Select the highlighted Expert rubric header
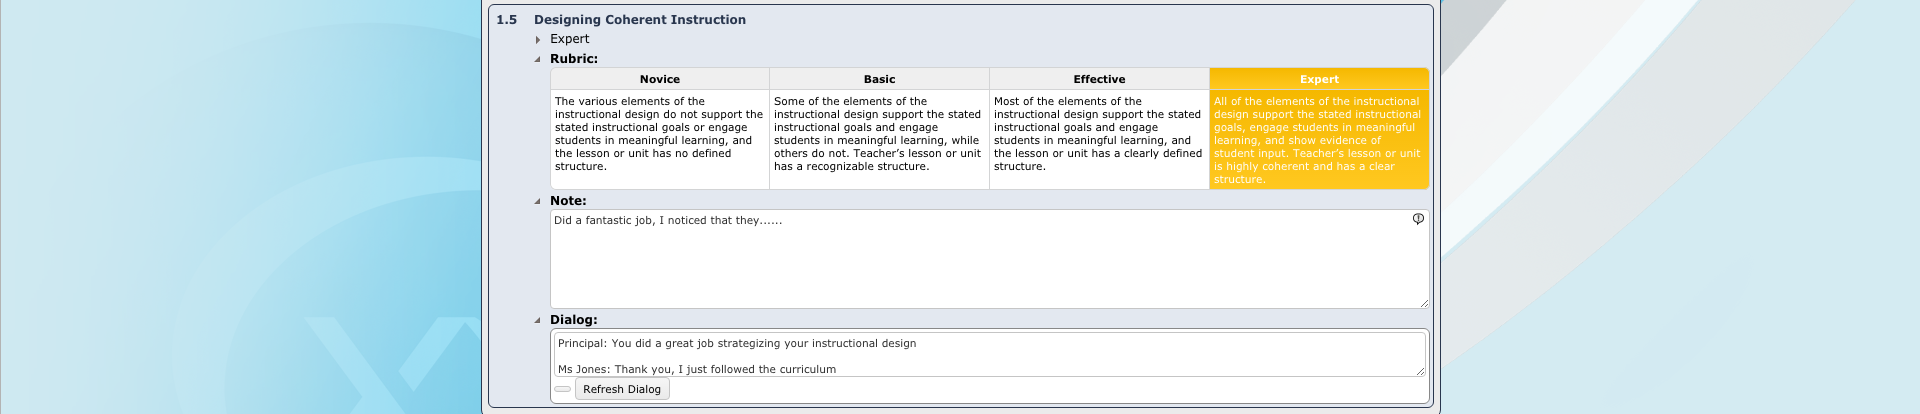This screenshot has height=414, width=1920. 1319,79
